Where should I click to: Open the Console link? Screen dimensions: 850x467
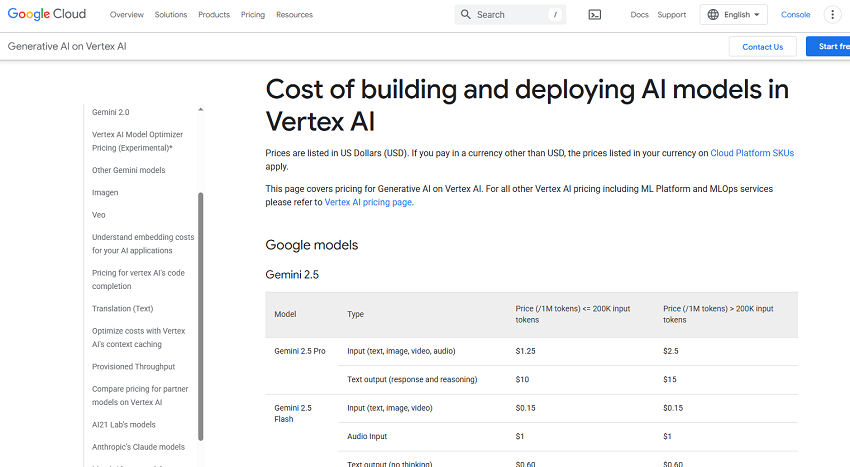[795, 15]
